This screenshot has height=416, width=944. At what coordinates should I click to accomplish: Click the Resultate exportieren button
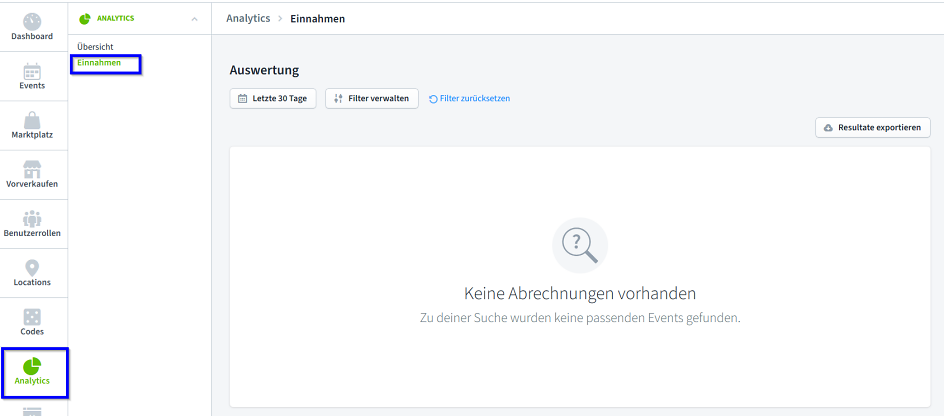pos(872,128)
